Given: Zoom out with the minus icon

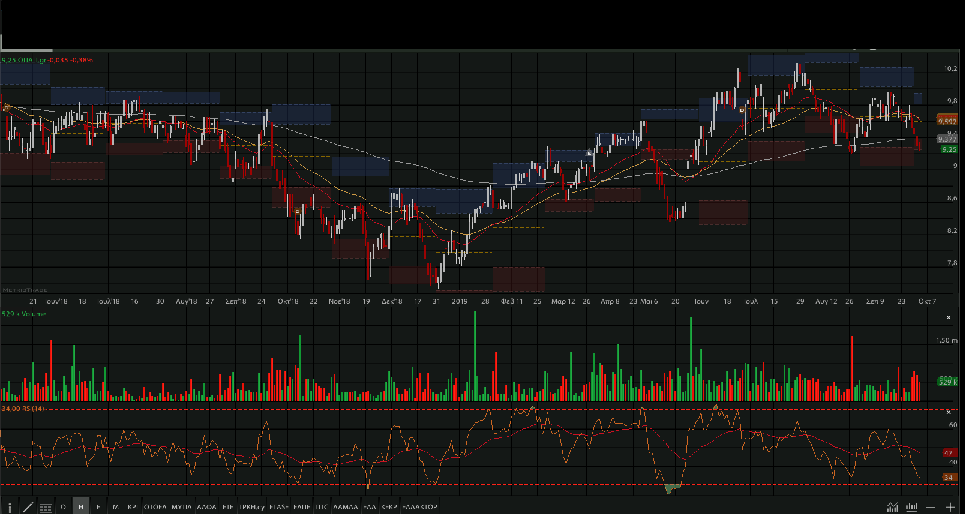Looking at the screenshot, I should [931, 507].
